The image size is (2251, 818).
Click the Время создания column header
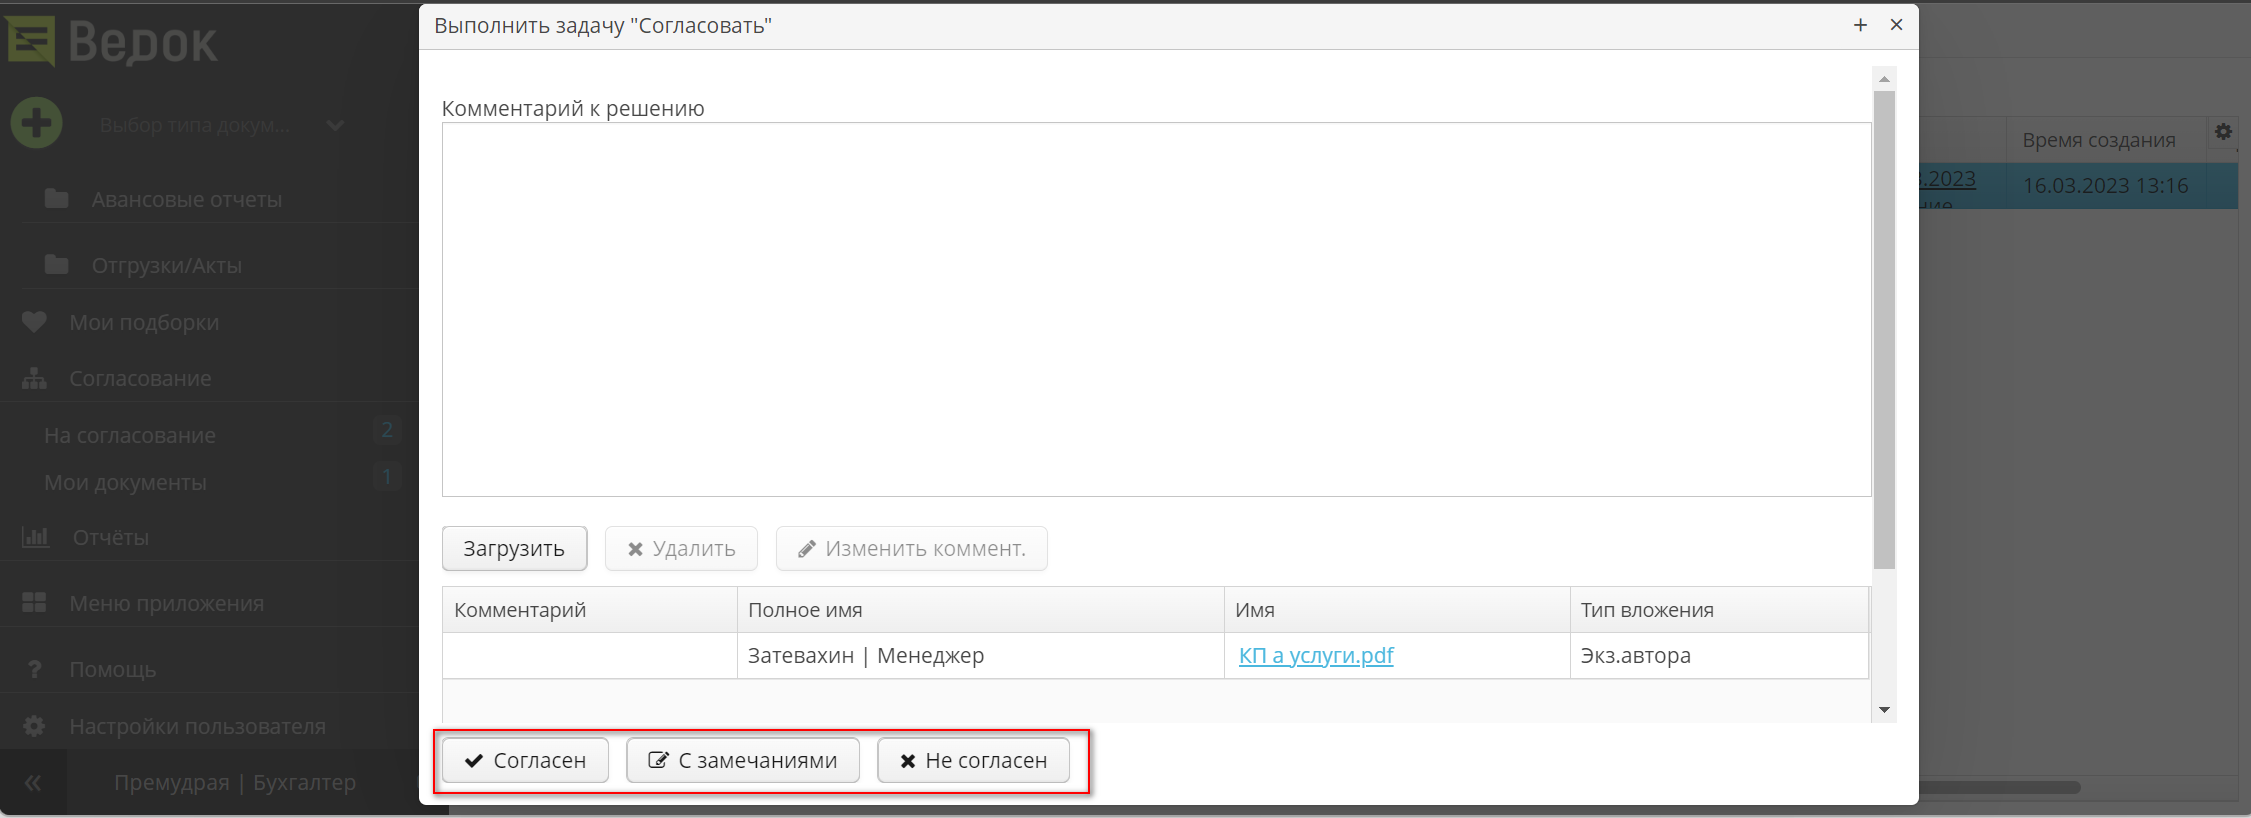coord(2105,140)
